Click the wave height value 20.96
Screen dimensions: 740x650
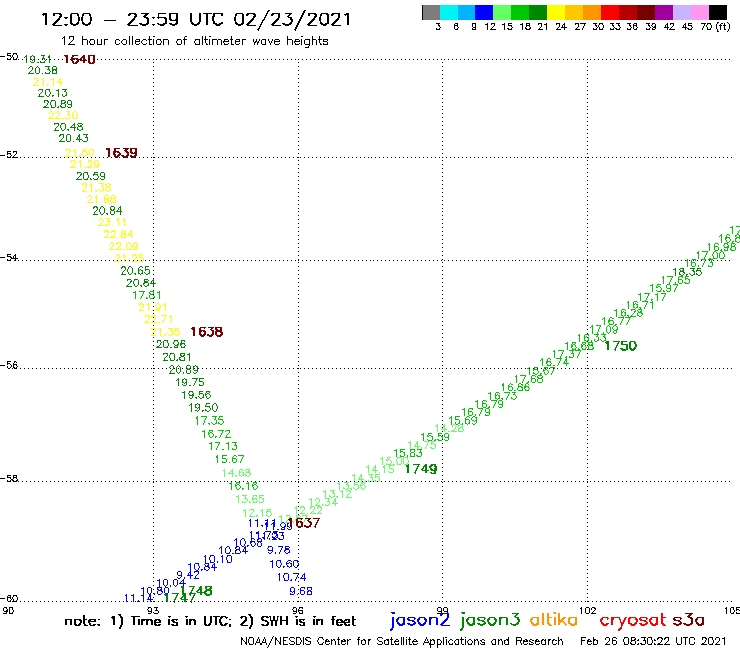coord(171,345)
